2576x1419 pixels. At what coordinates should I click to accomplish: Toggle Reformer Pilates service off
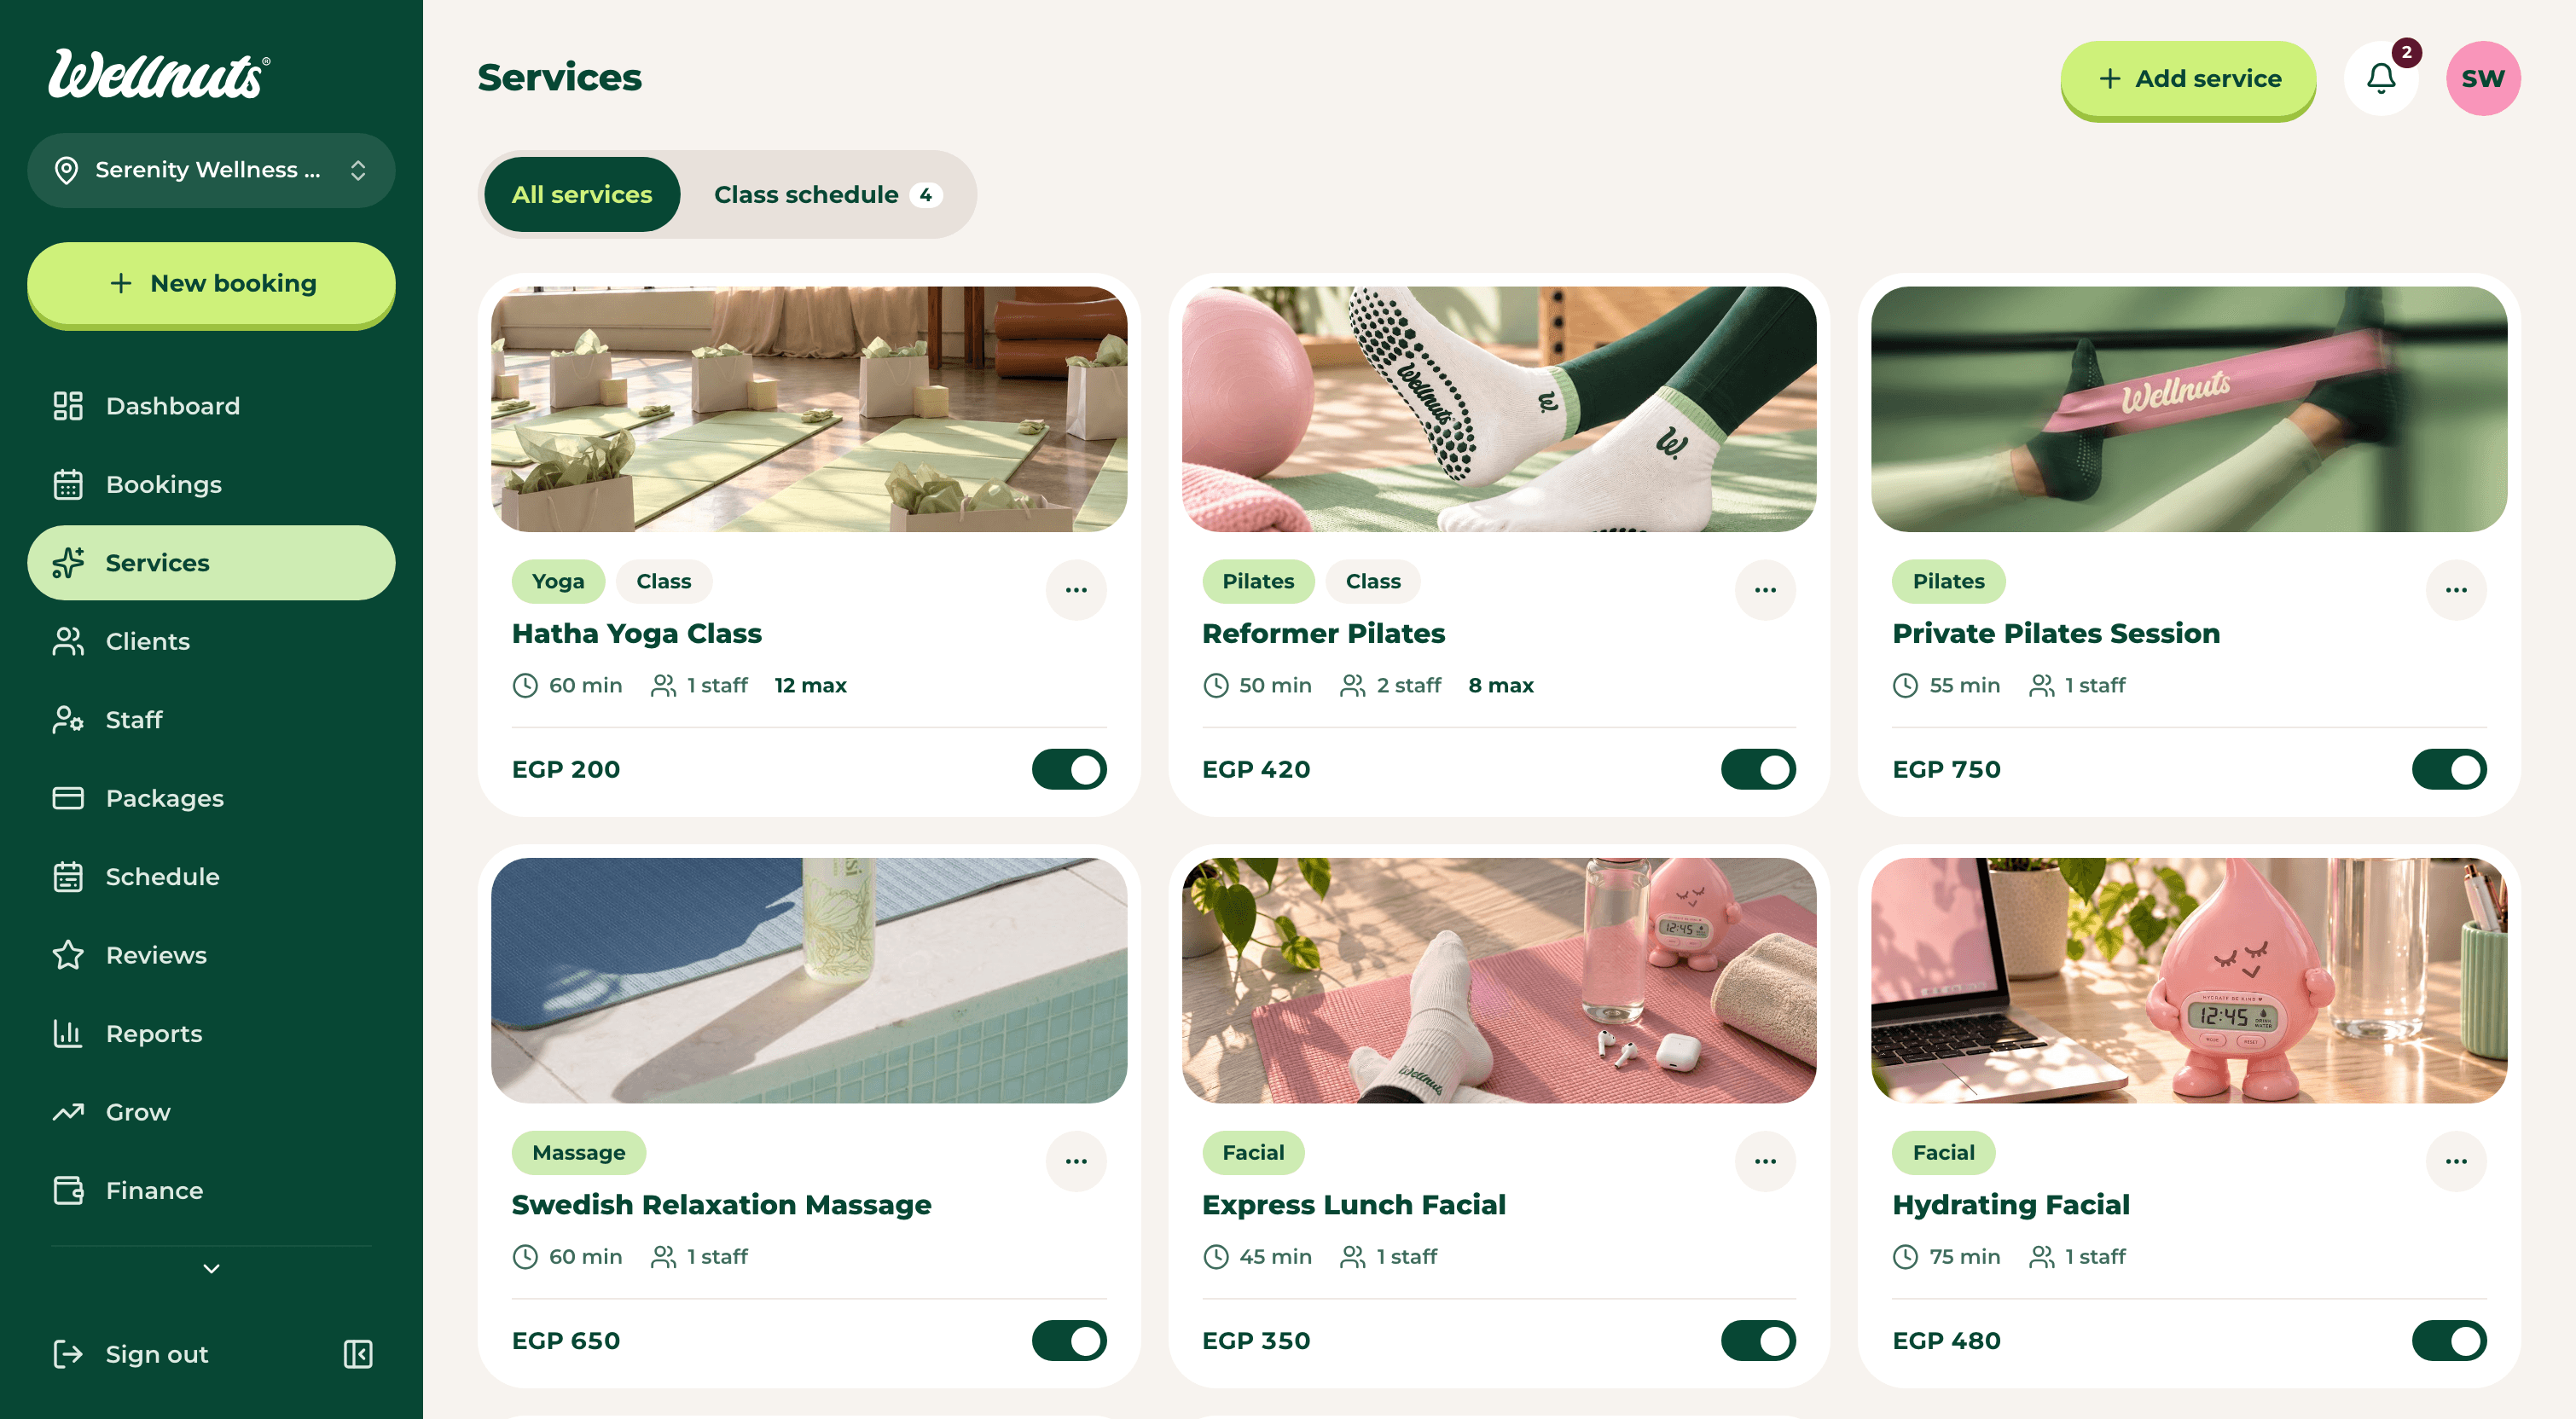[1758, 769]
